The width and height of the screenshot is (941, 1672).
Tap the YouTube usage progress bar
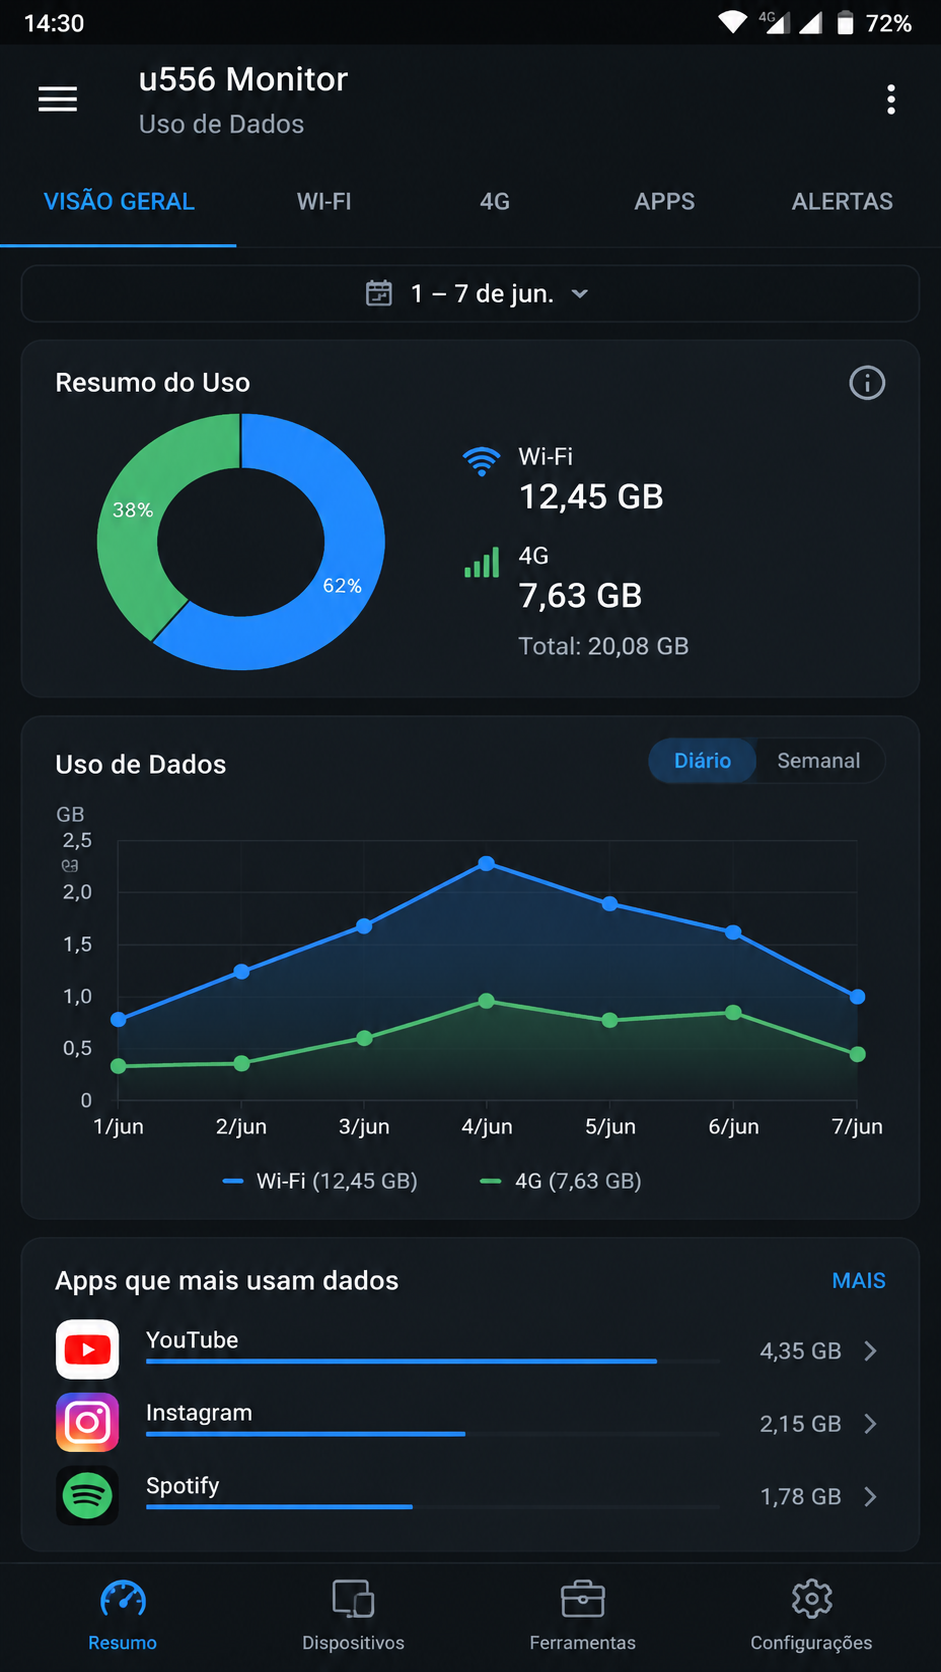click(433, 1361)
